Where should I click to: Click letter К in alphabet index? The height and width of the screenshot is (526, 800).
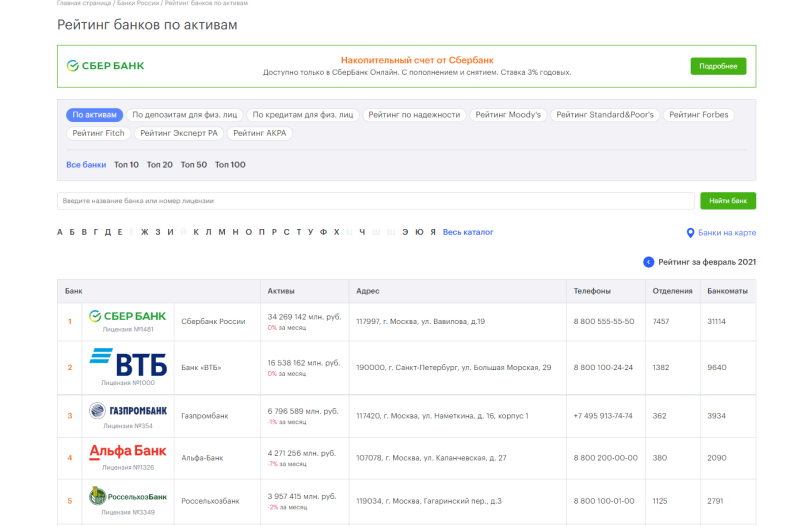[196, 232]
